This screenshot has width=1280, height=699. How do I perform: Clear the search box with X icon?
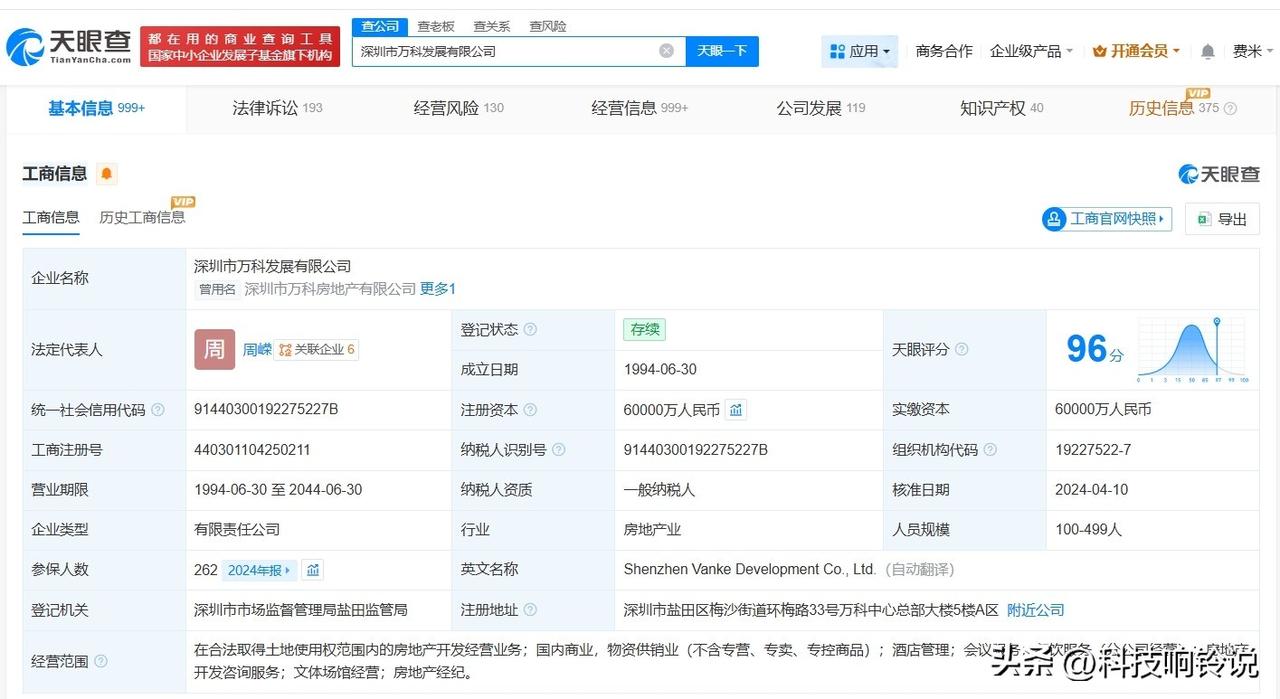pos(666,51)
